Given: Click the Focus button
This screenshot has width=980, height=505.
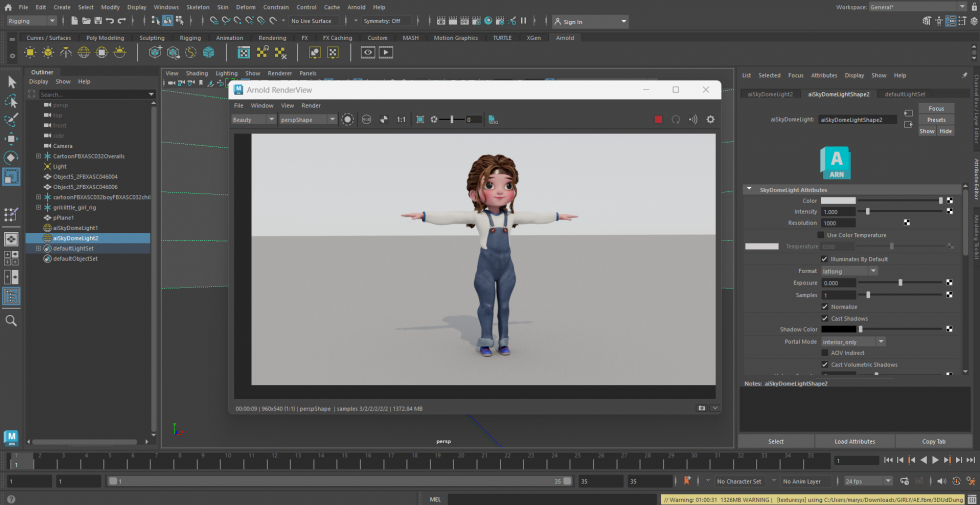Looking at the screenshot, I should point(936,109).
